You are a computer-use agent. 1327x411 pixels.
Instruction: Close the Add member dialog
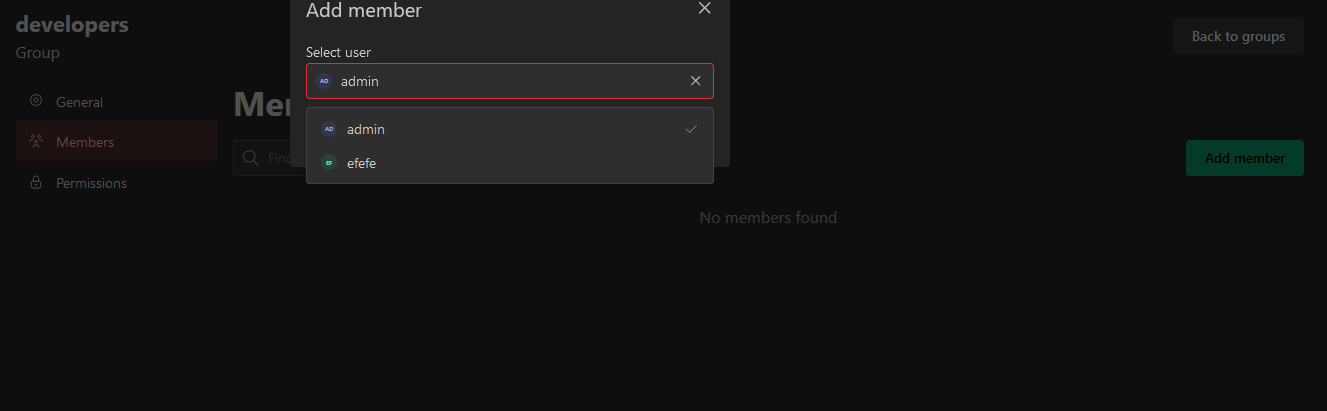(x=704, y=9)
